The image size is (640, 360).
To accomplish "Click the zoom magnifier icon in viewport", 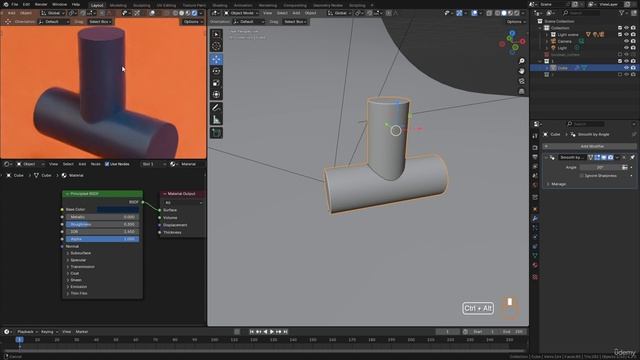I will click(522, 61).
